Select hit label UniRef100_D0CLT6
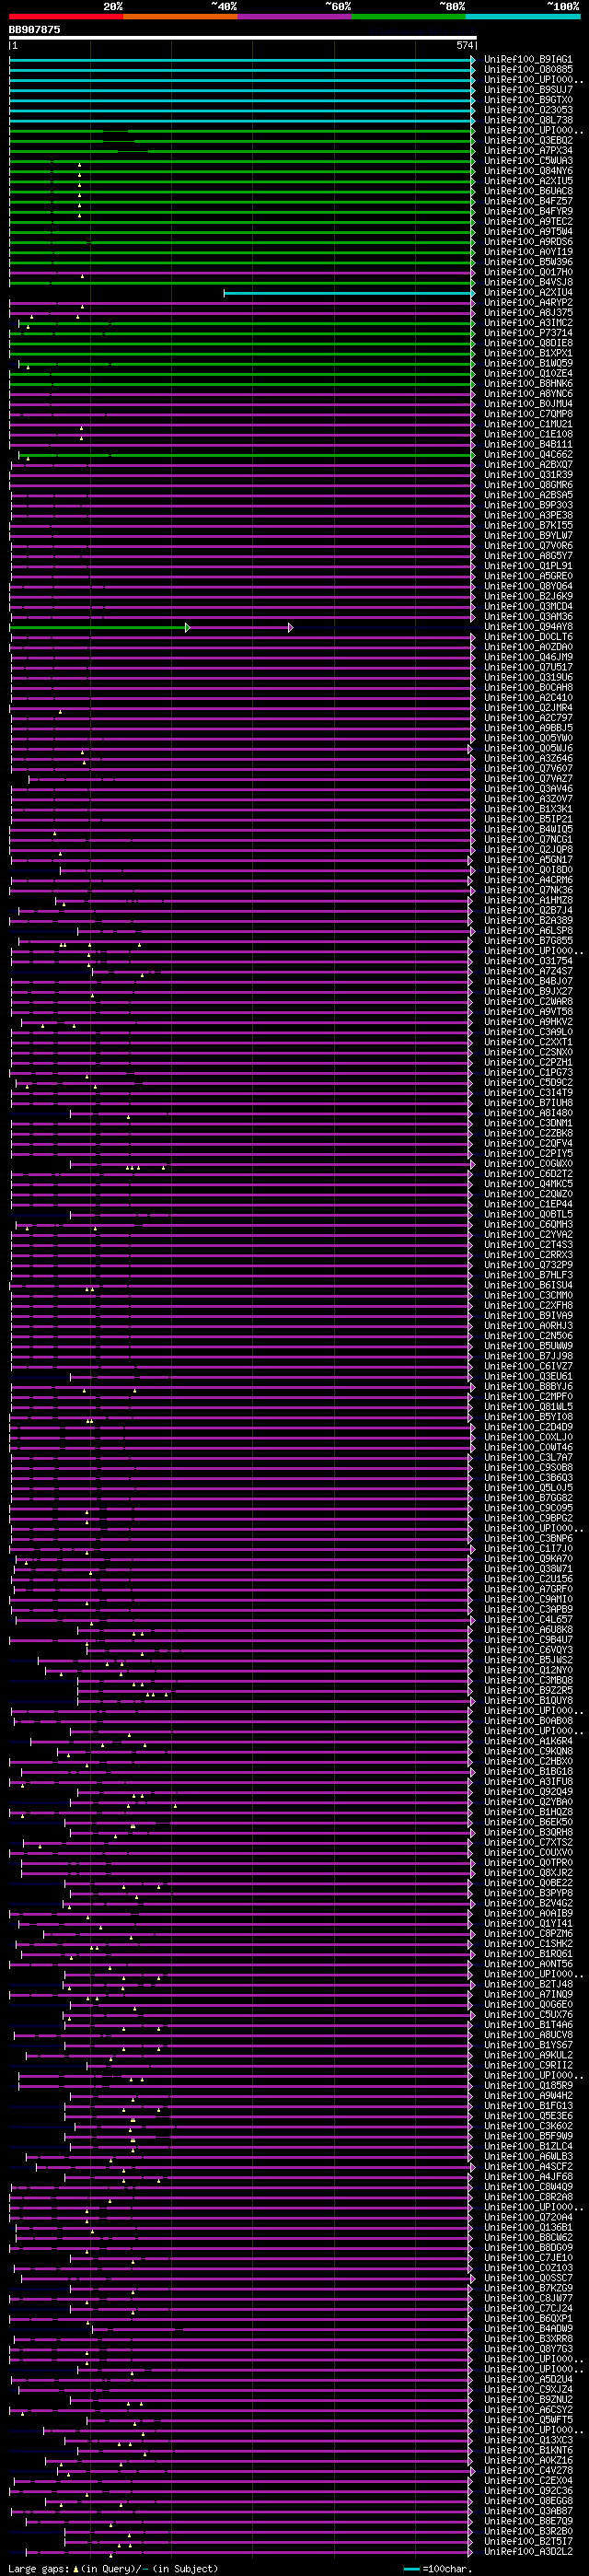 [x=529, y=637]
